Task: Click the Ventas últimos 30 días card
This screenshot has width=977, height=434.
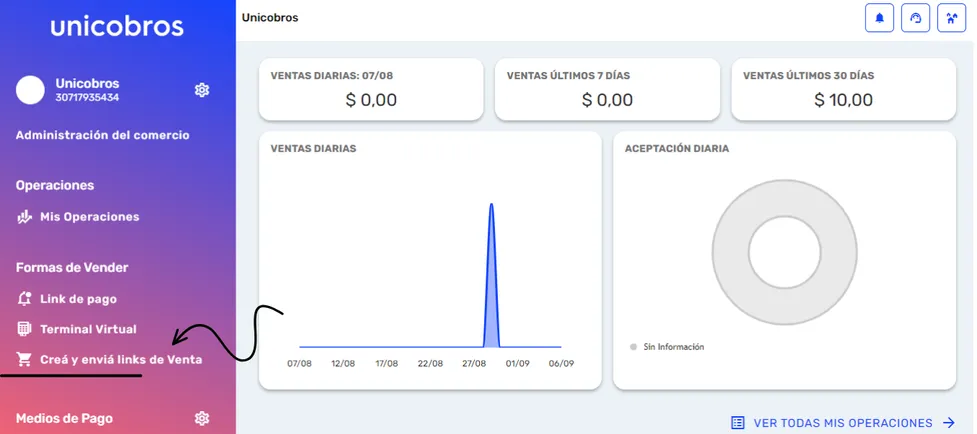Action: tap(843, 89)
